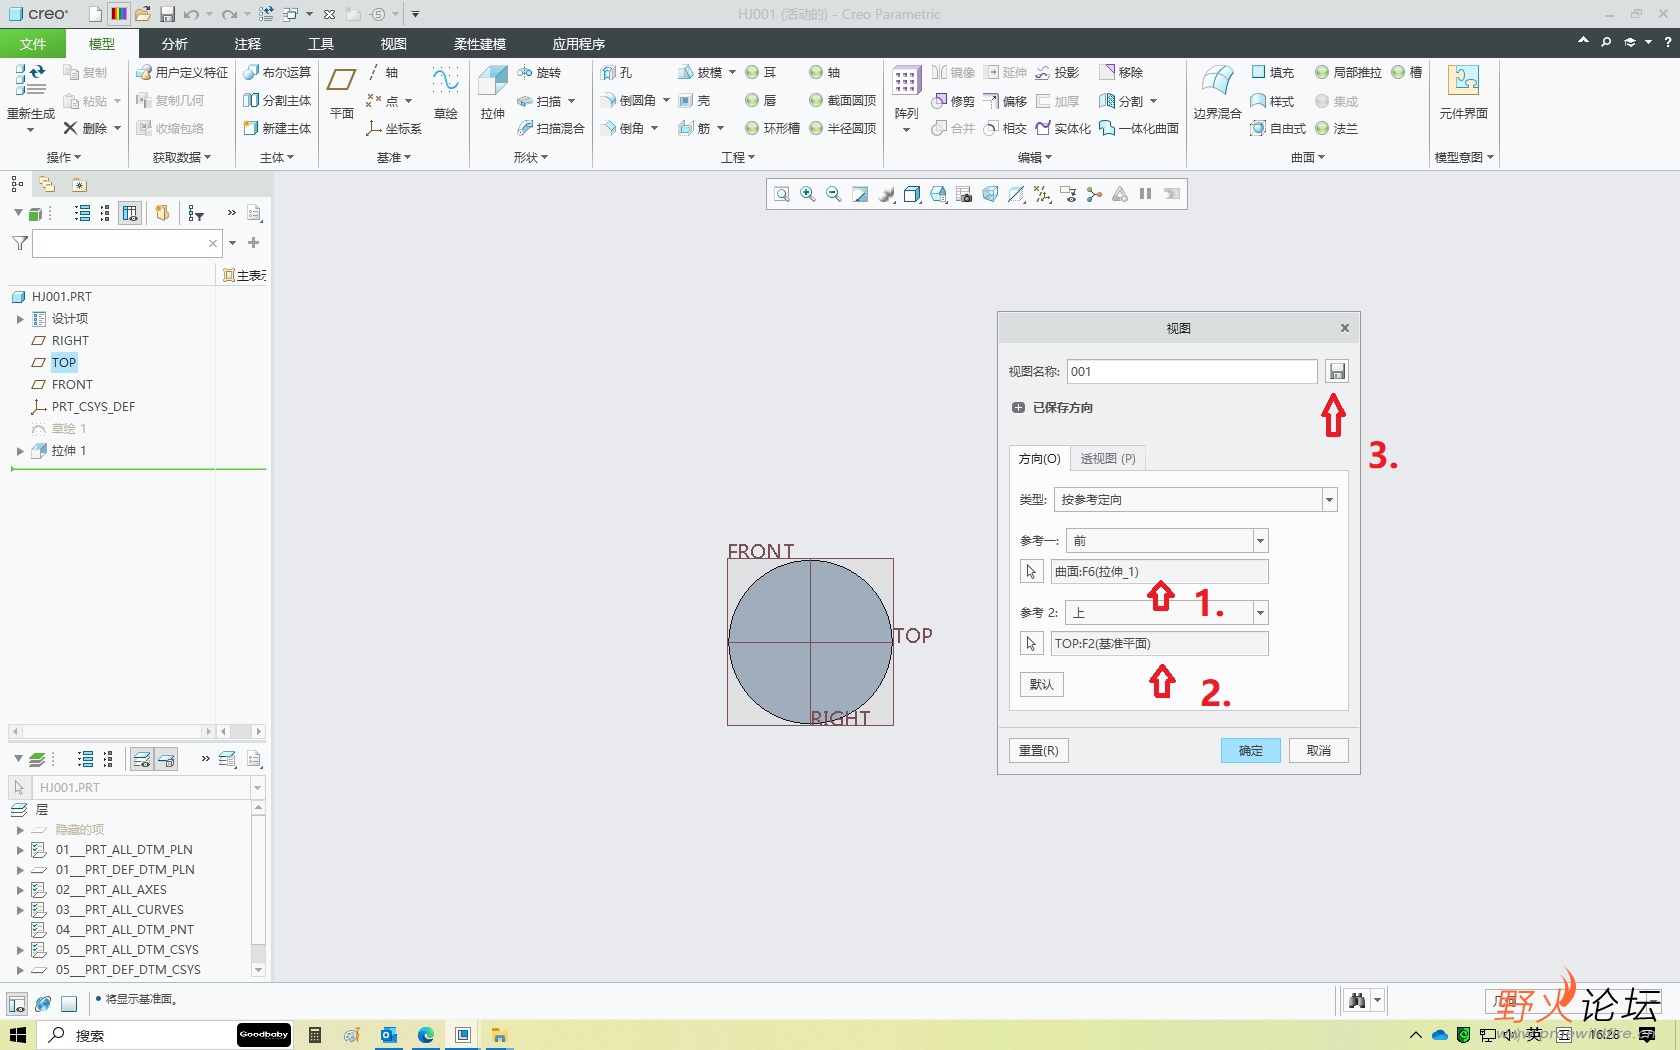Click the model tree search field
Image resolution: width=1680 pixels, height=1050 pixels.
click(127, 243)
